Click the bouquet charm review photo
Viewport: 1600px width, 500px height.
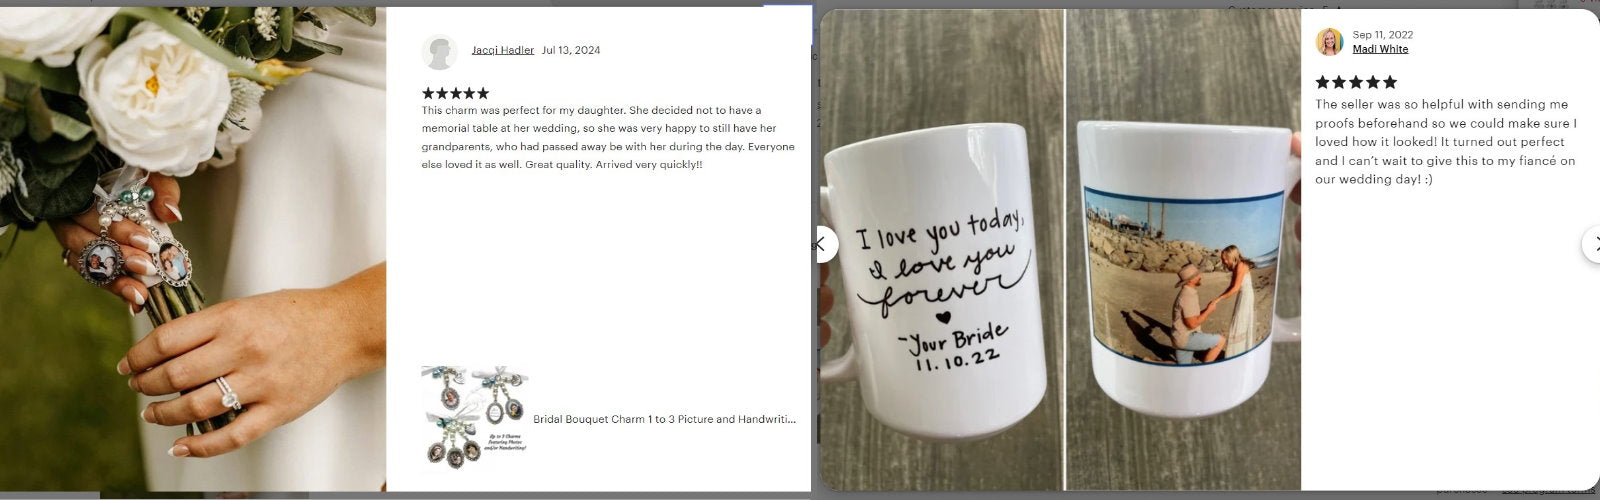point(193,250)
